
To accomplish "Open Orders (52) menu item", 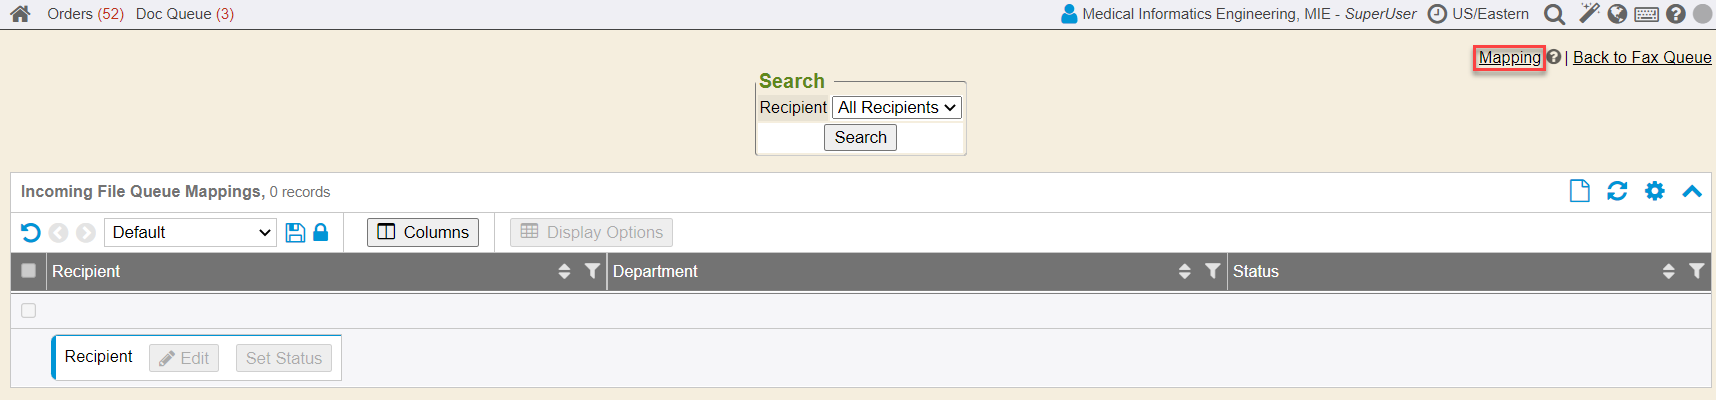I will pyautogui.click(x=85, y=14).
